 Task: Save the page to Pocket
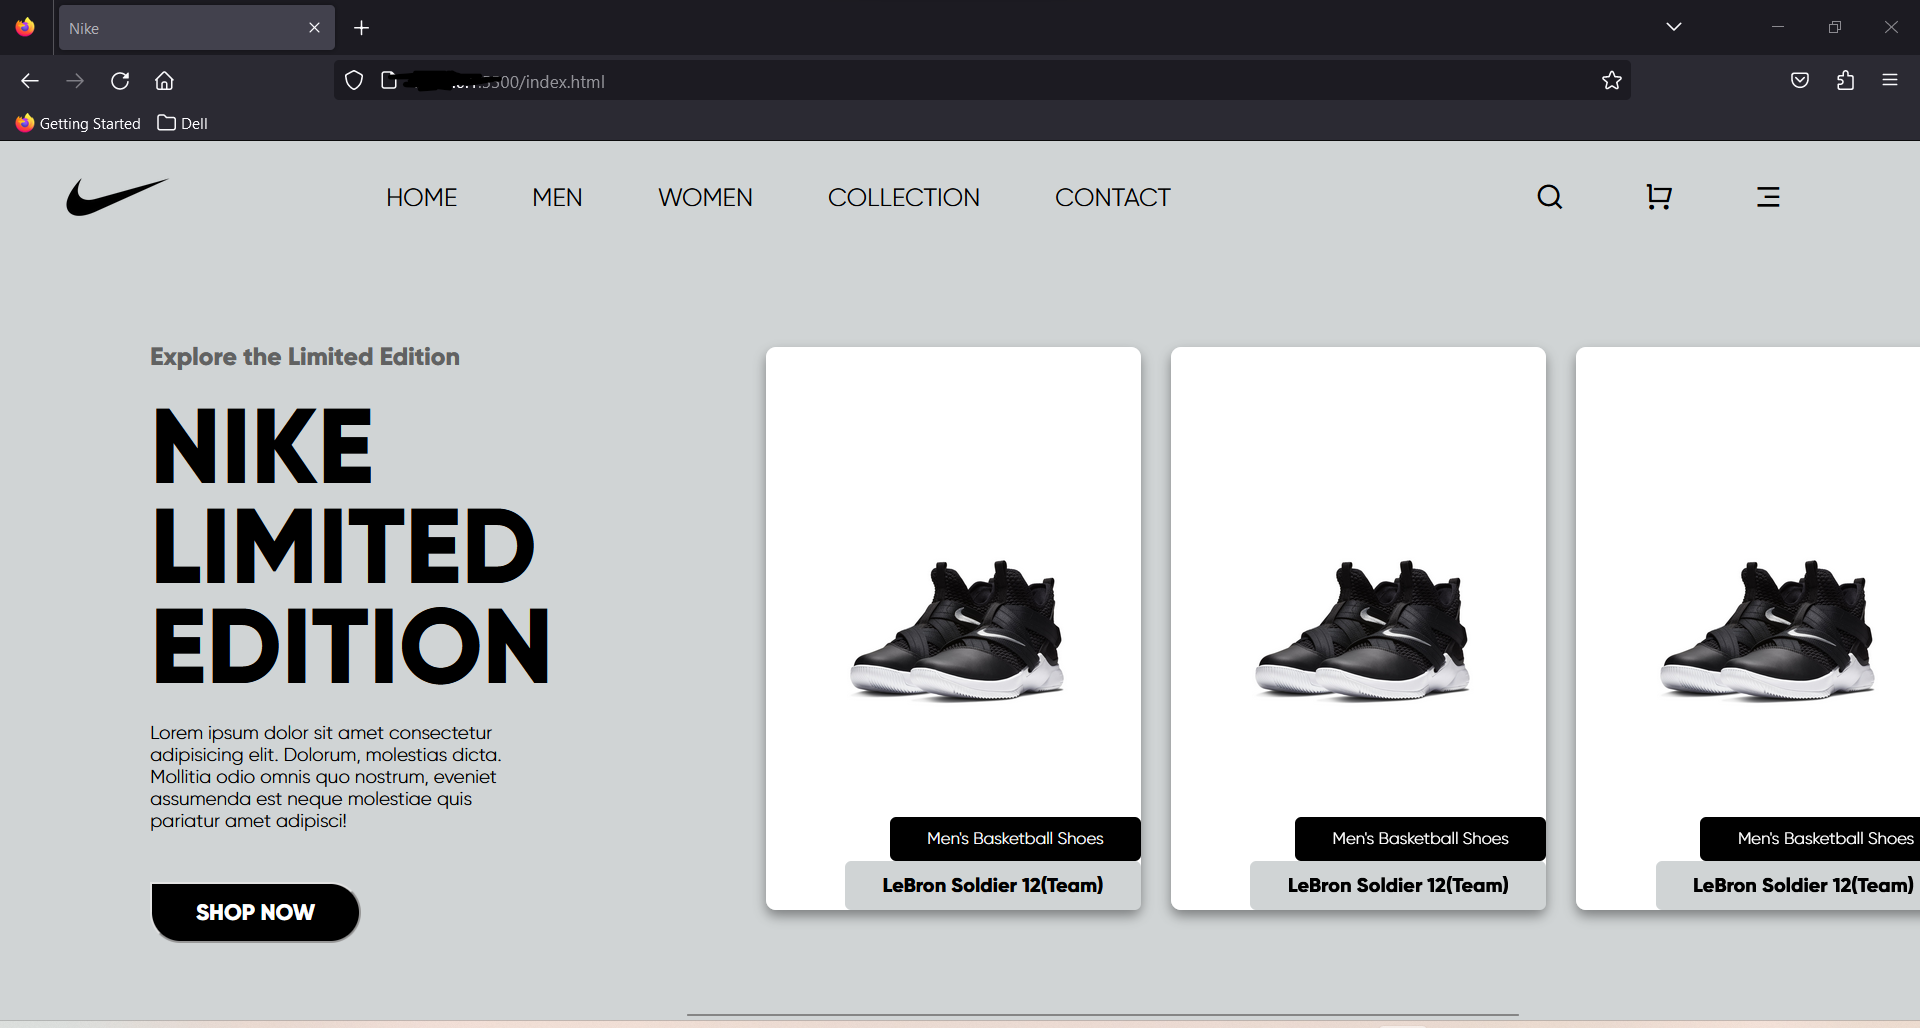point(1800,81)
